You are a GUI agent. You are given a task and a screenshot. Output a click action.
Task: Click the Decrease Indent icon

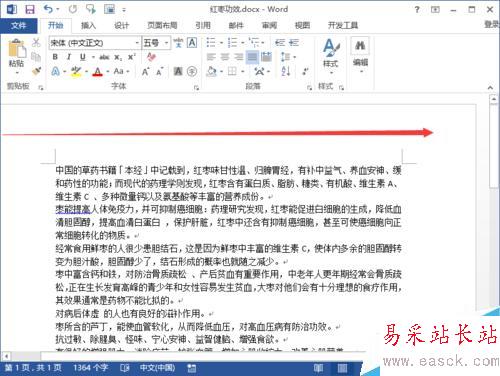280,43
